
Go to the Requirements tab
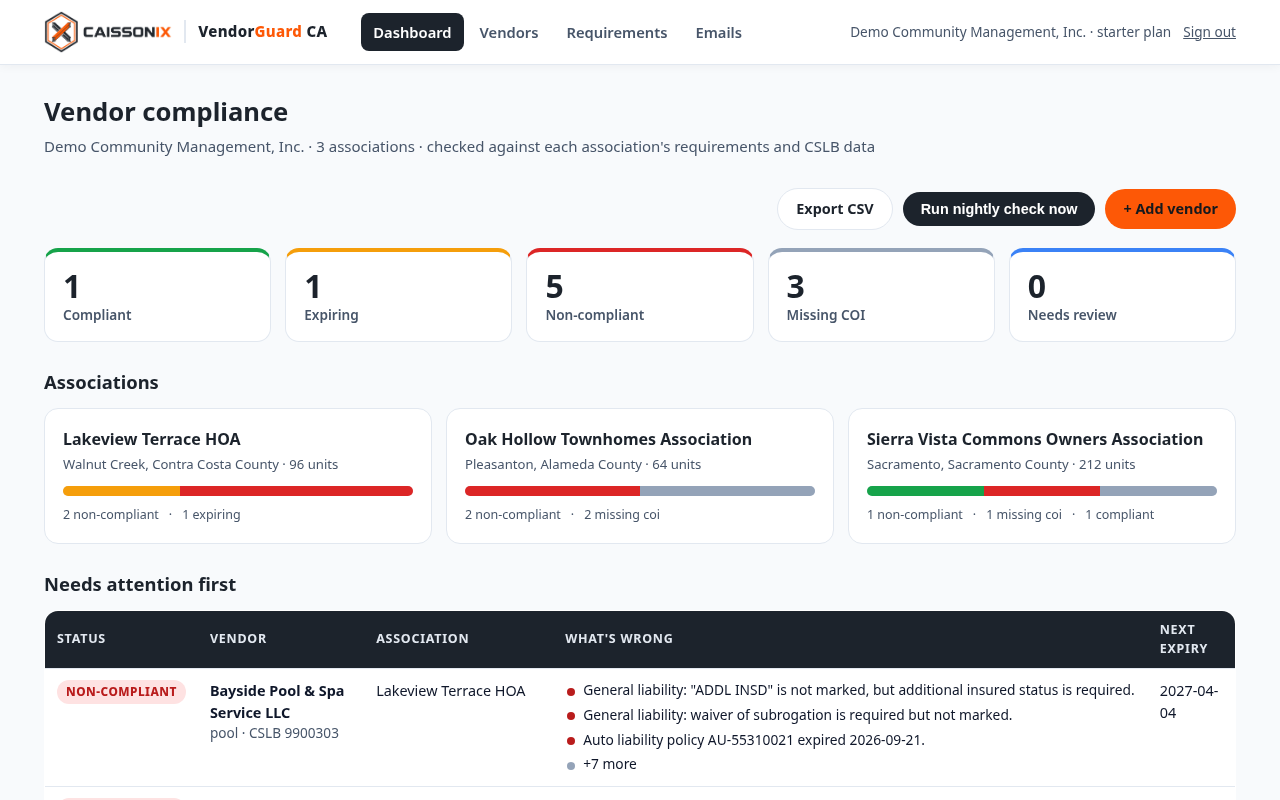617,32
